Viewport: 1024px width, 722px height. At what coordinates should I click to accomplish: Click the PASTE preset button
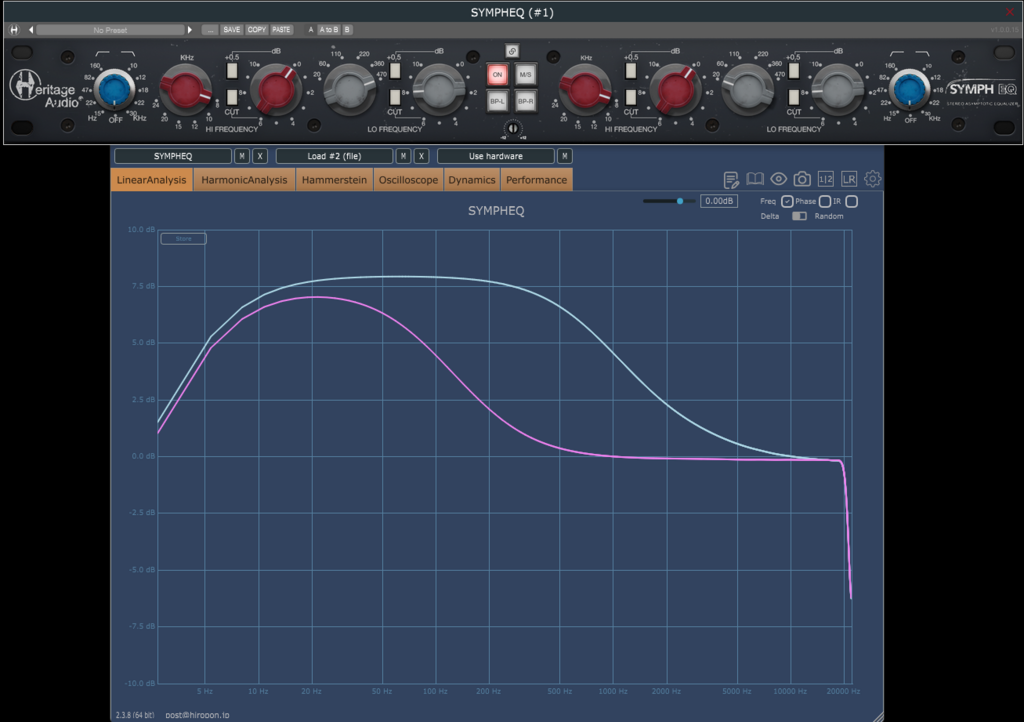281,30
